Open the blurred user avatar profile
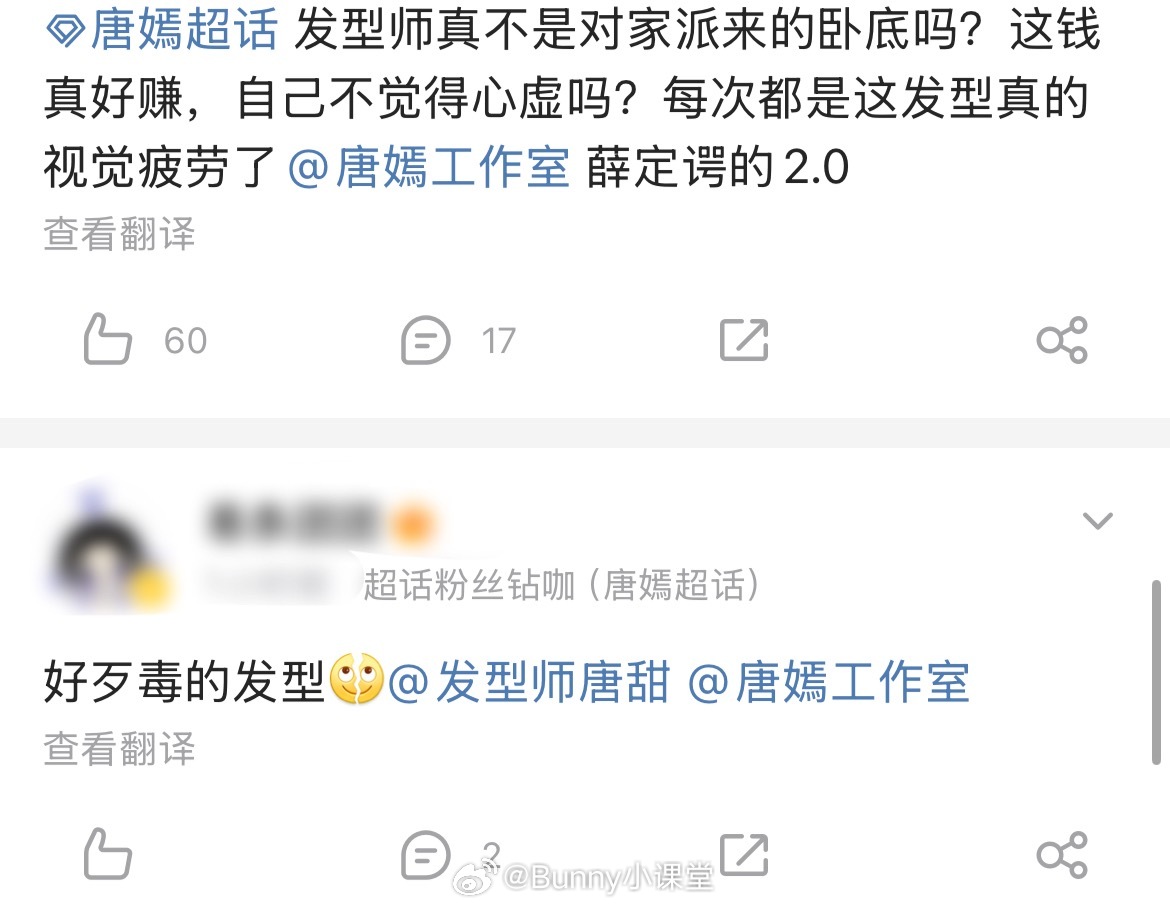The height and width of the screenshot is (908, 1170). click(x=108, y=551)
